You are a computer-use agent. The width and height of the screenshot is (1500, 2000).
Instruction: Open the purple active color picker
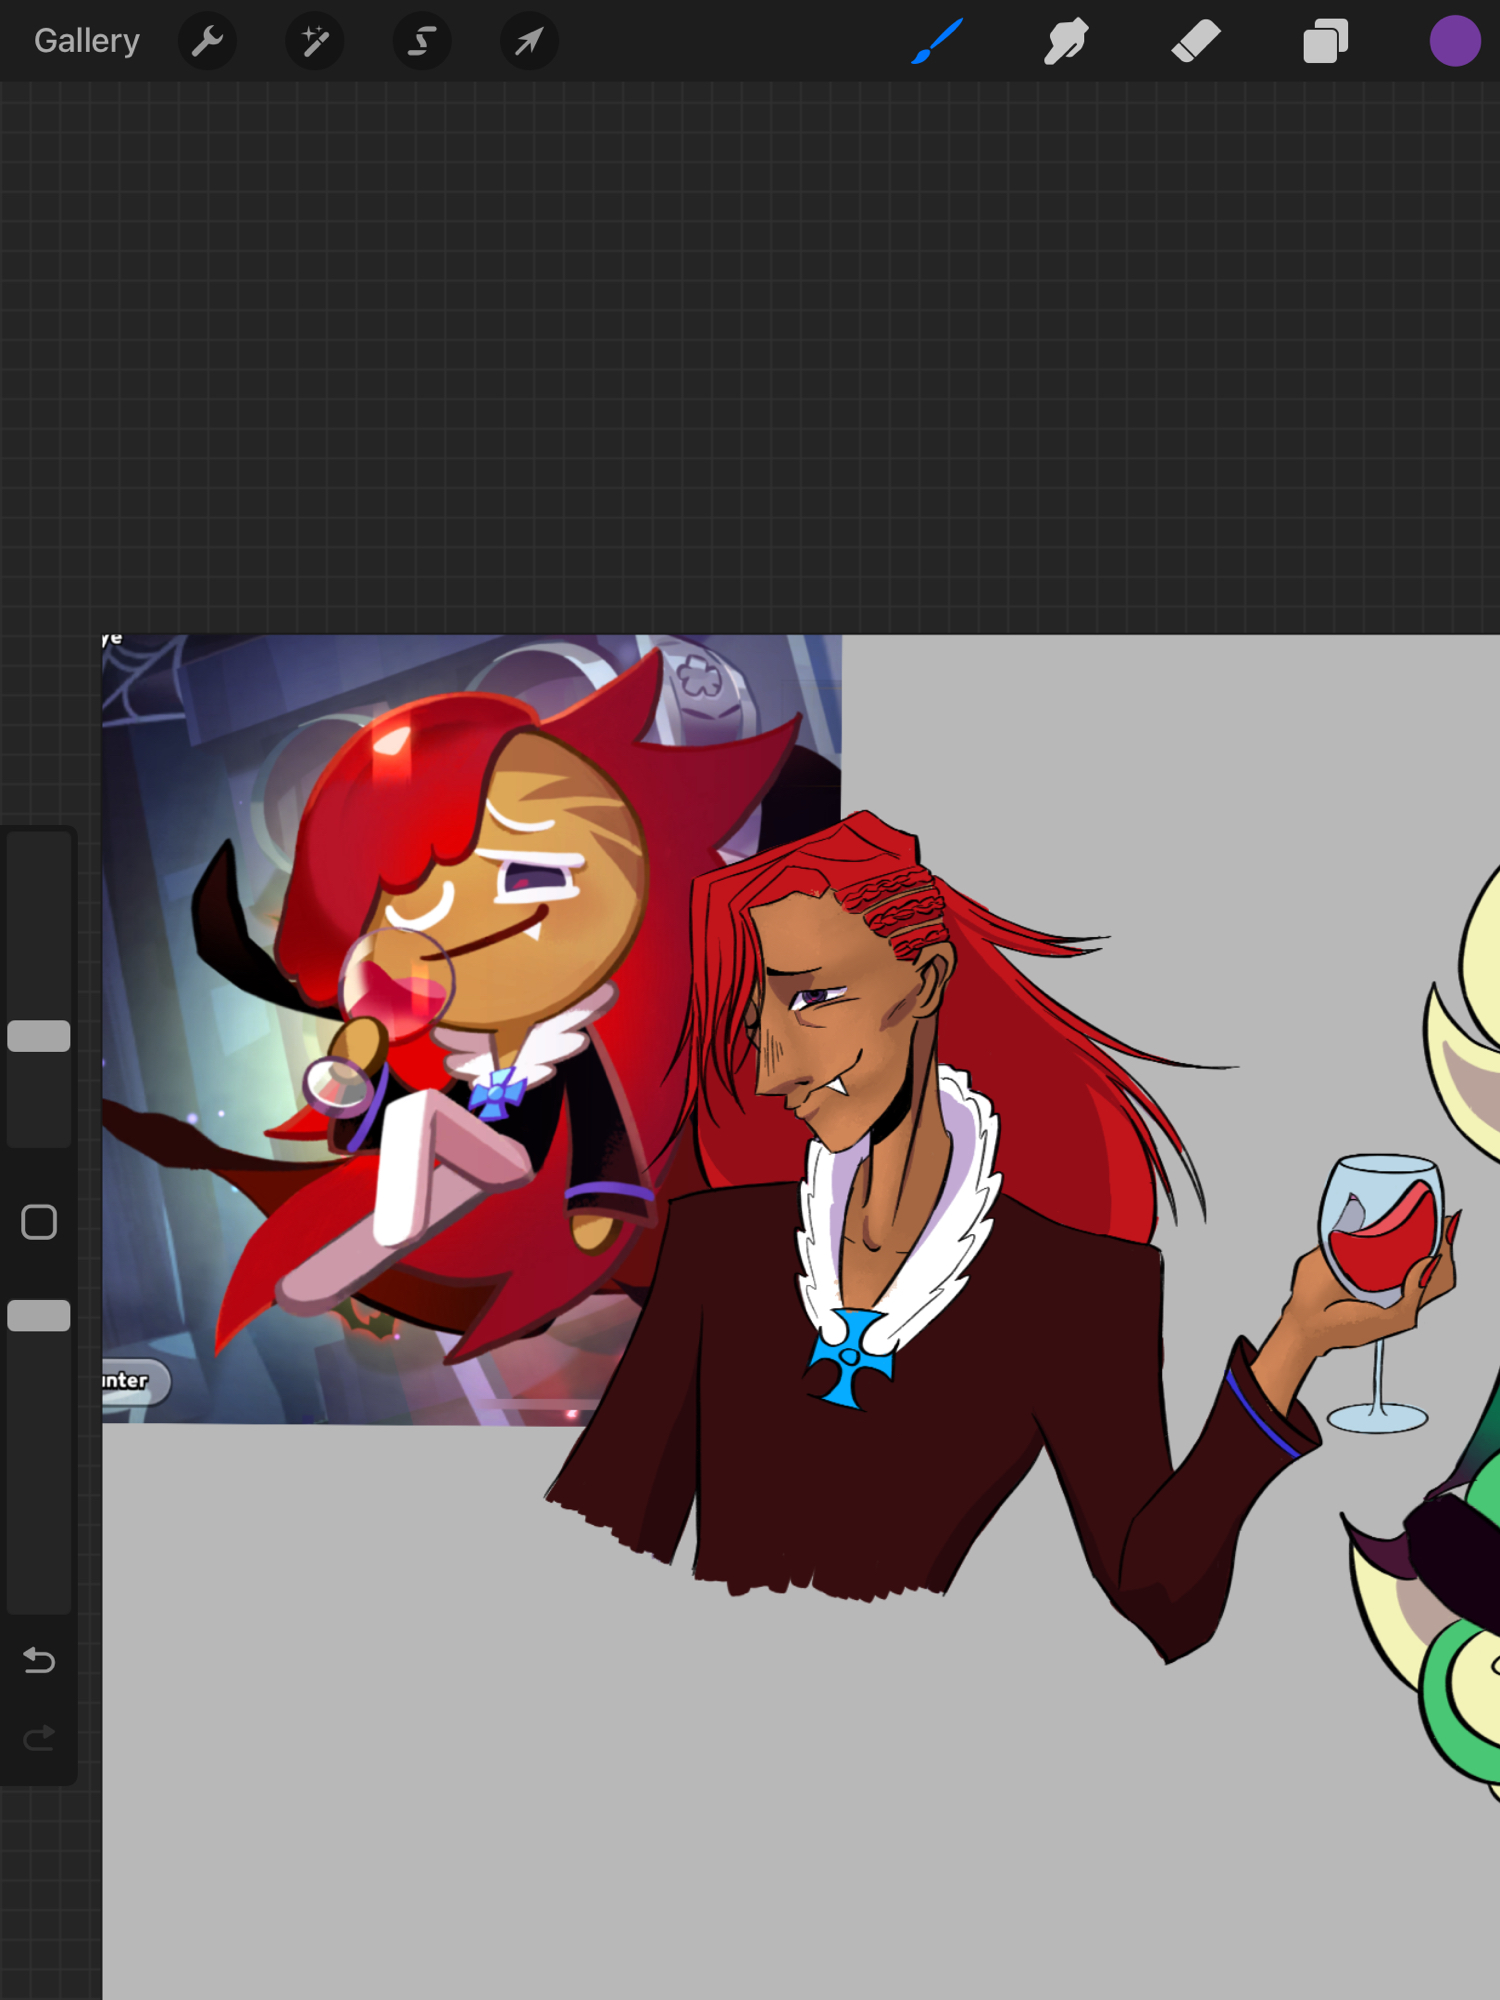pos(1454,41)
